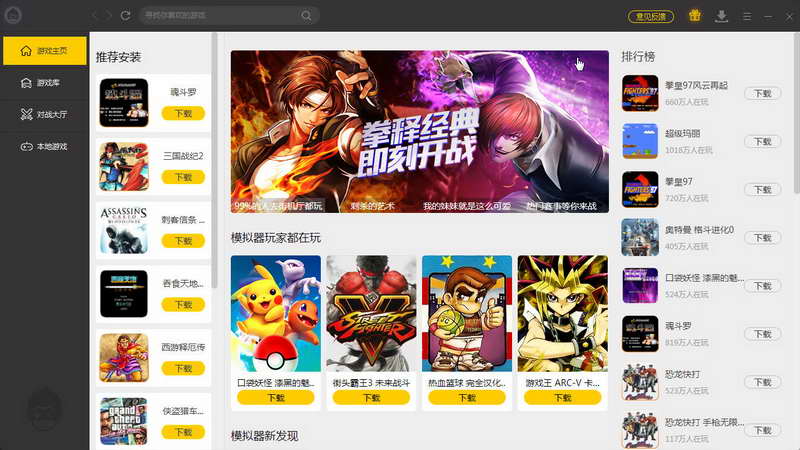This screenshot has height=450, width=800.
Task: Open the hamburger menu icon
Action: 747,16
